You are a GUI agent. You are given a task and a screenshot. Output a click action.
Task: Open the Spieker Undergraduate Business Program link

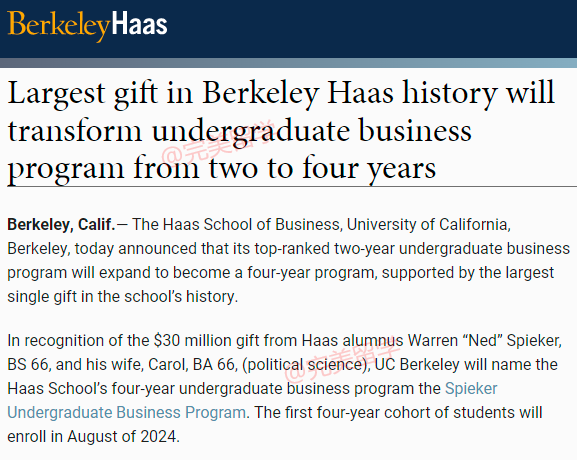(x=252, y=400)
